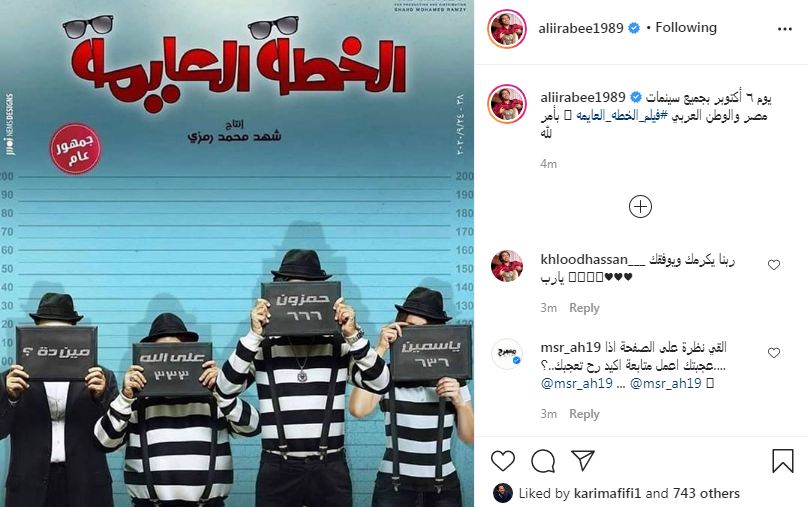Save post with the bookmark icon
Image resolution: width=808 pixels, height=507 pixels.
click(782, 461)
